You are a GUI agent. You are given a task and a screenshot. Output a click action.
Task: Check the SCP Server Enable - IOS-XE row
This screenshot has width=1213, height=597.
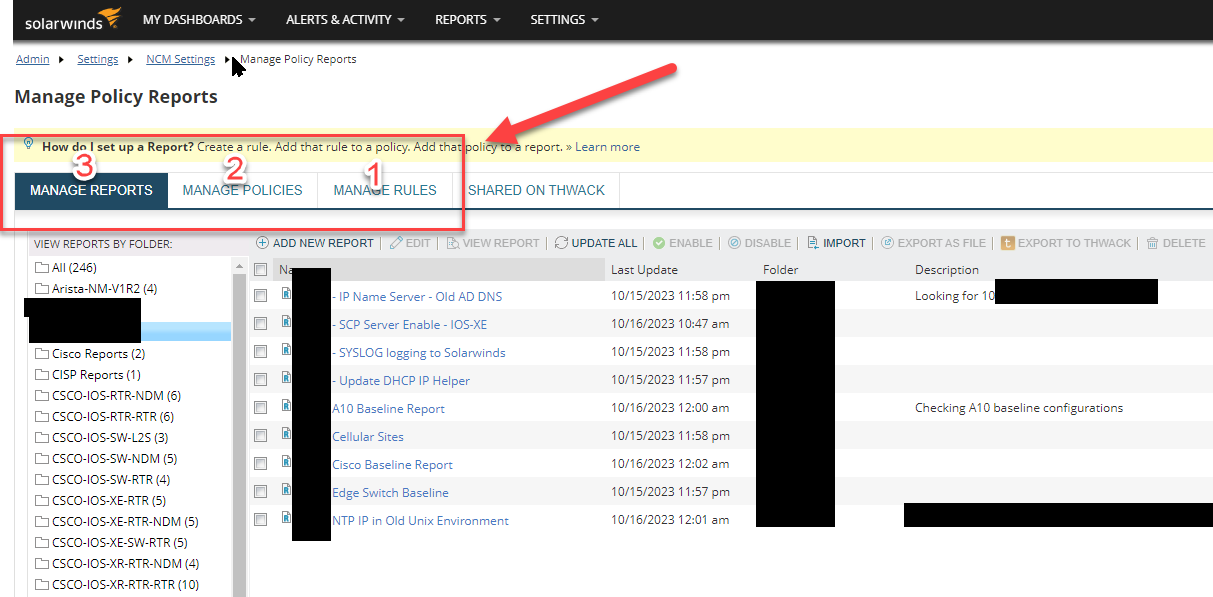[261, 324]
